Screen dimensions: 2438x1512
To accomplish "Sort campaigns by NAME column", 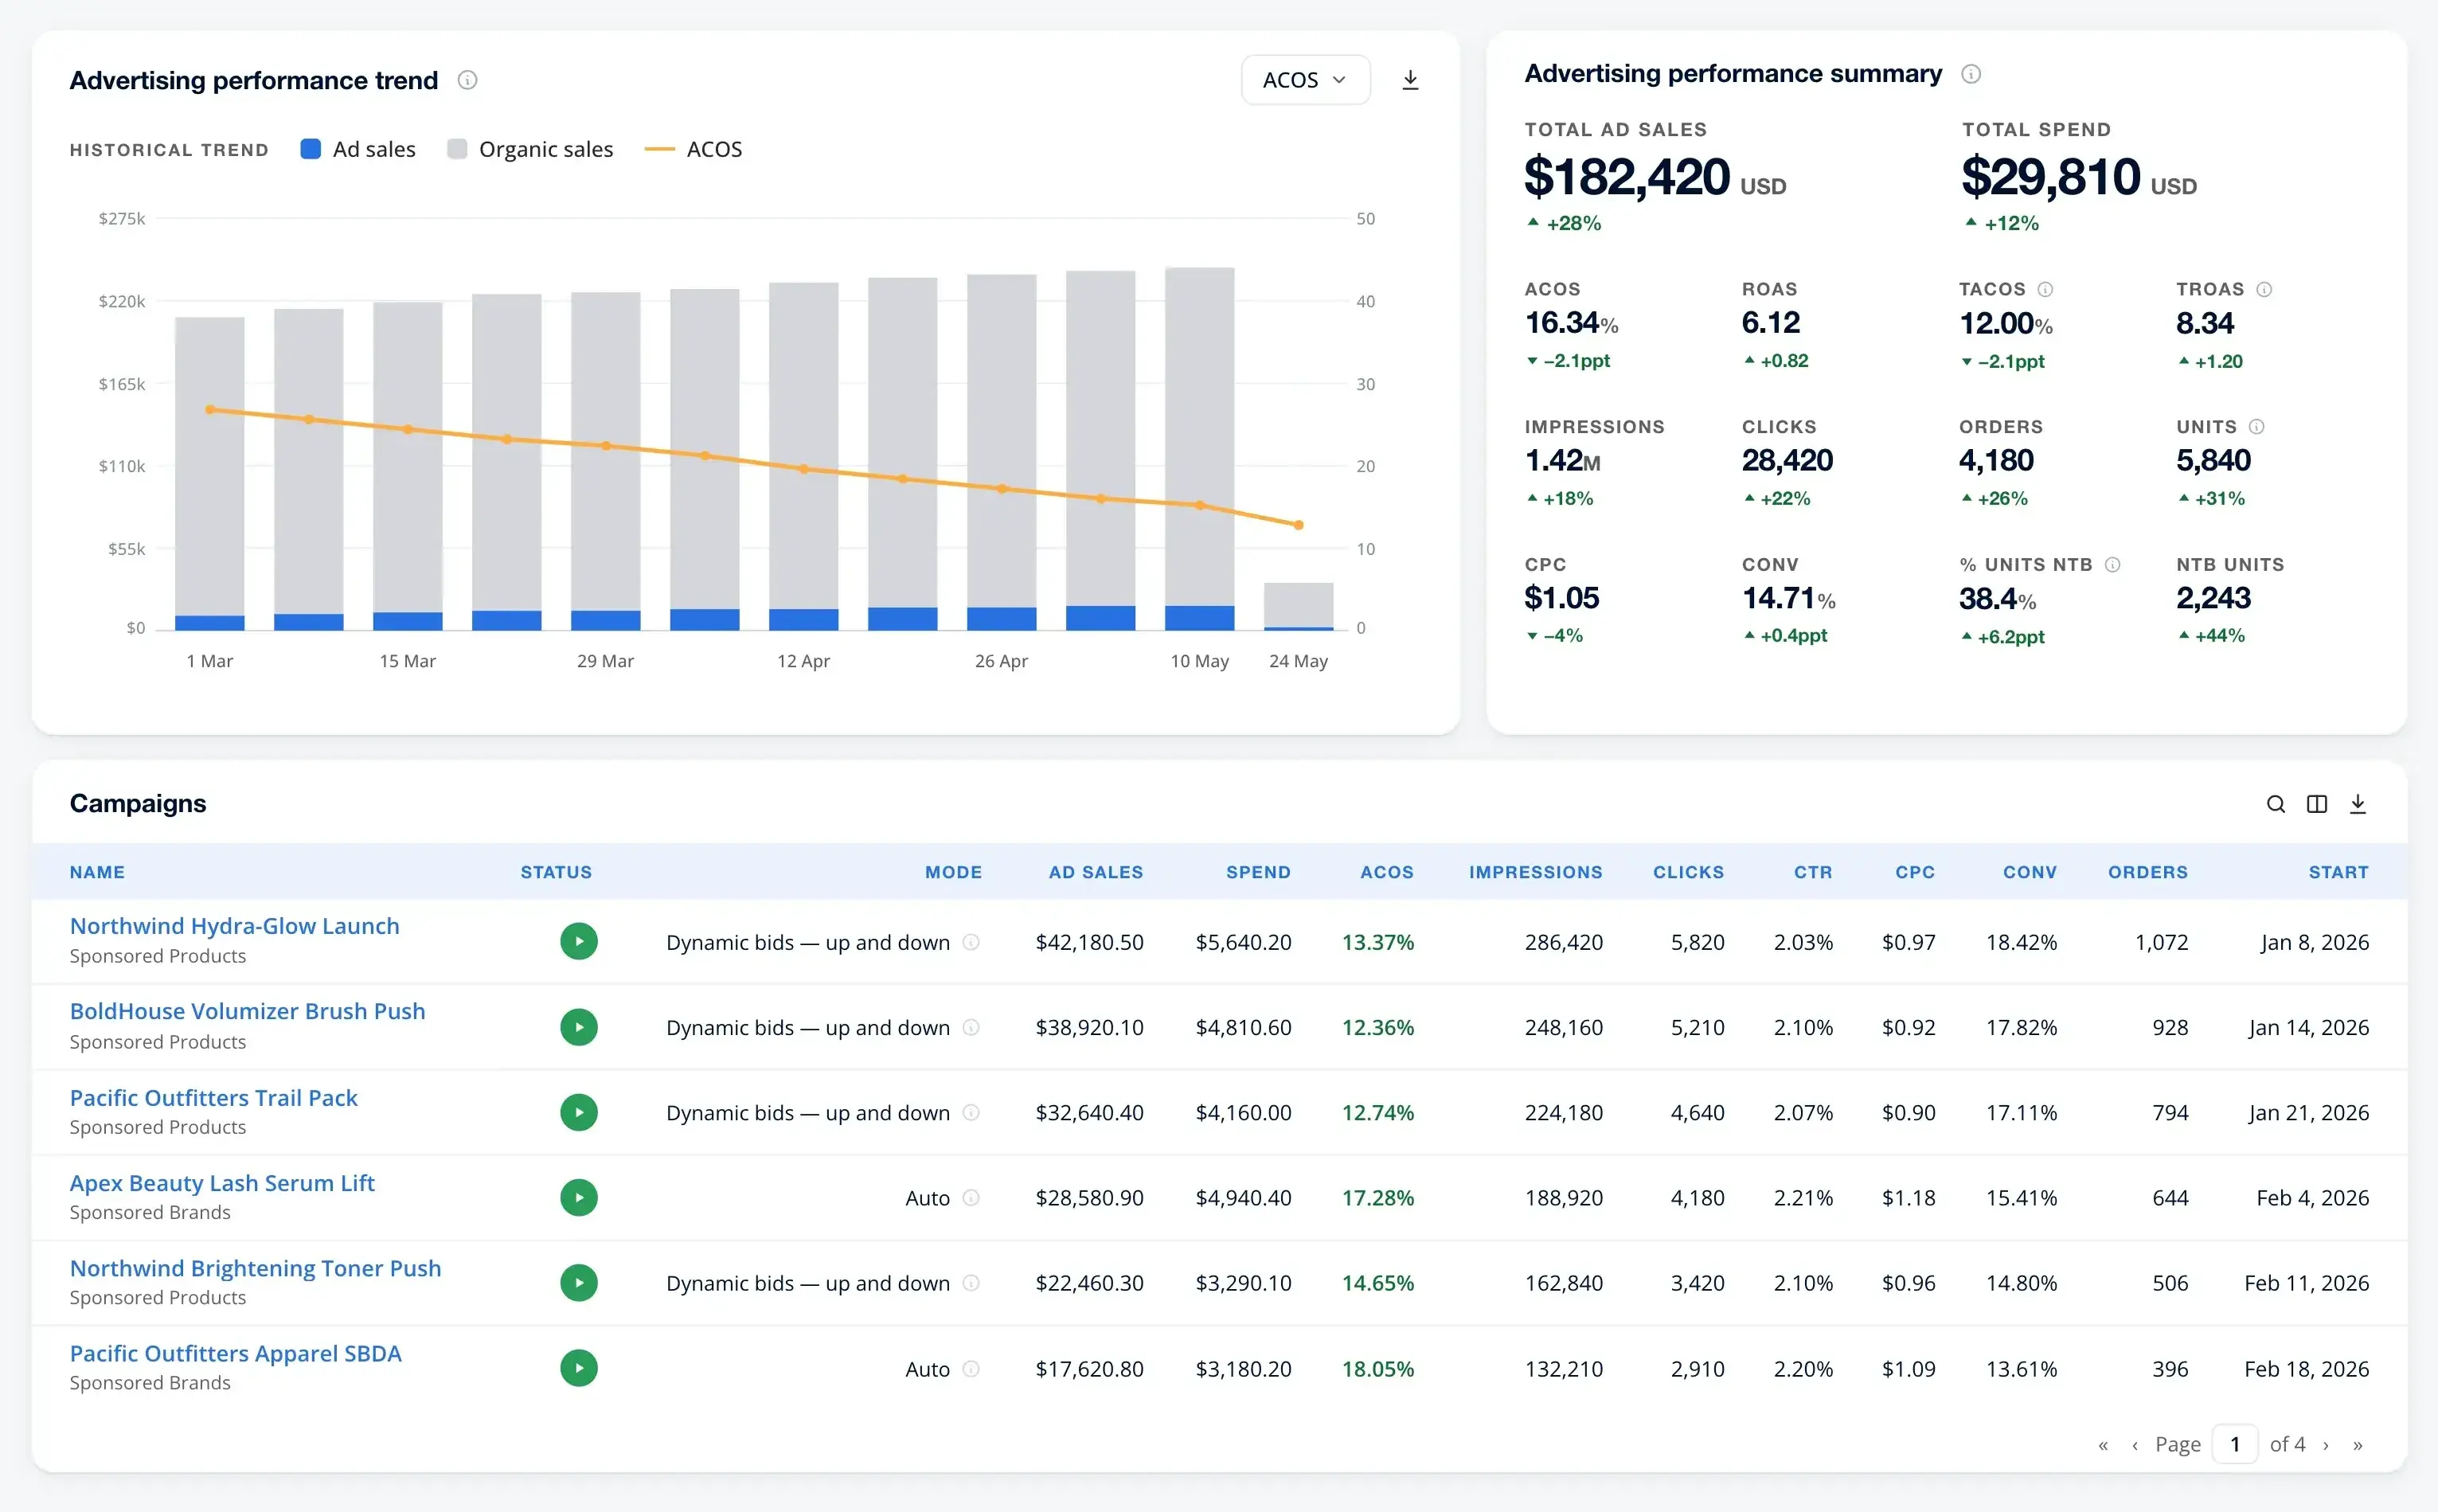I will 97,872.
